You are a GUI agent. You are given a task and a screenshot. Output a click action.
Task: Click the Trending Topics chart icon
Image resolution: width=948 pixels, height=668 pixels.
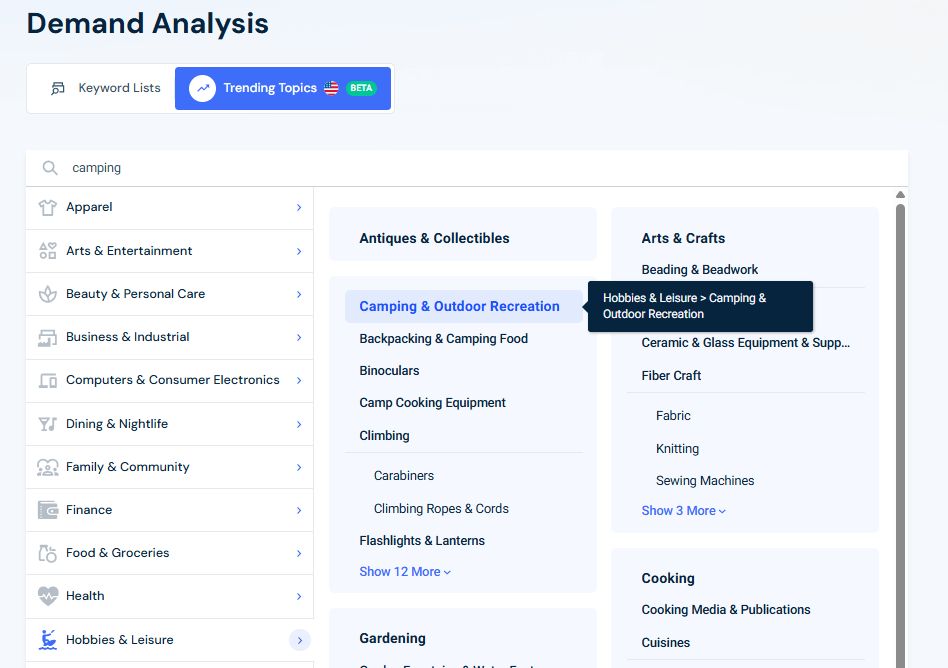203,88
